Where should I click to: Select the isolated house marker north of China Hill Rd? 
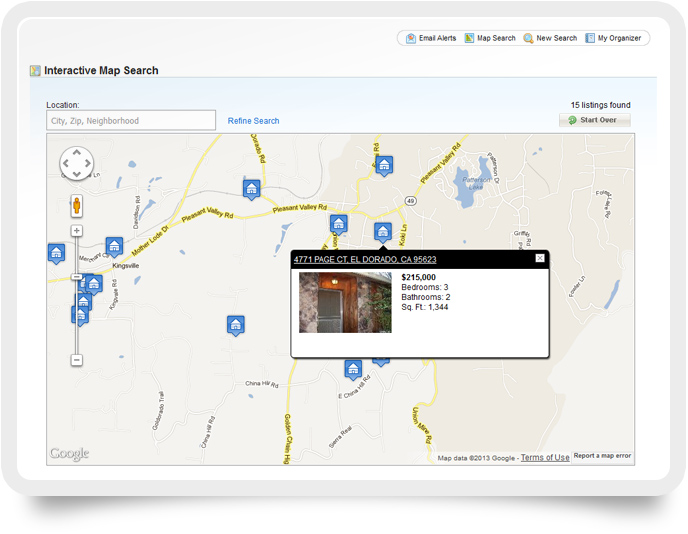[x=236, y=326]
